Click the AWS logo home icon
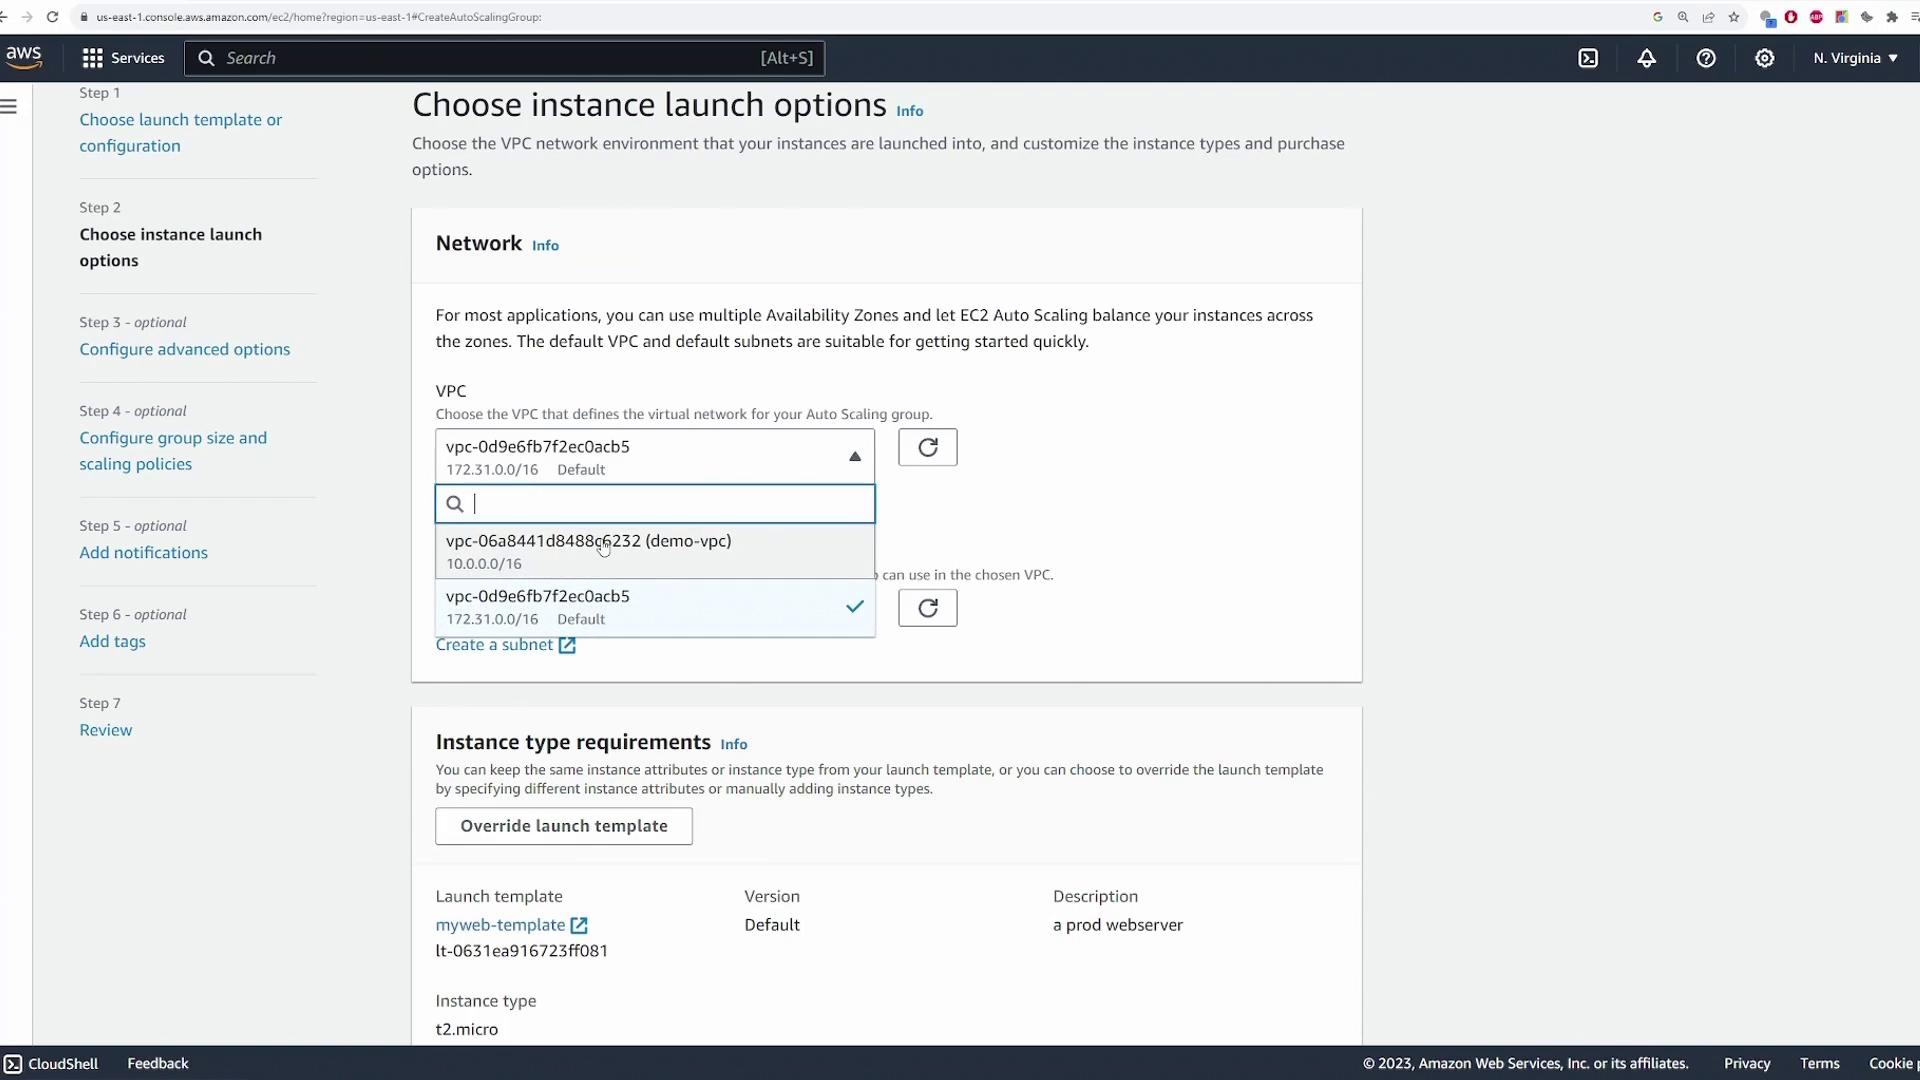Viewport: 1920px width, 1080px height. coord(24,58)
